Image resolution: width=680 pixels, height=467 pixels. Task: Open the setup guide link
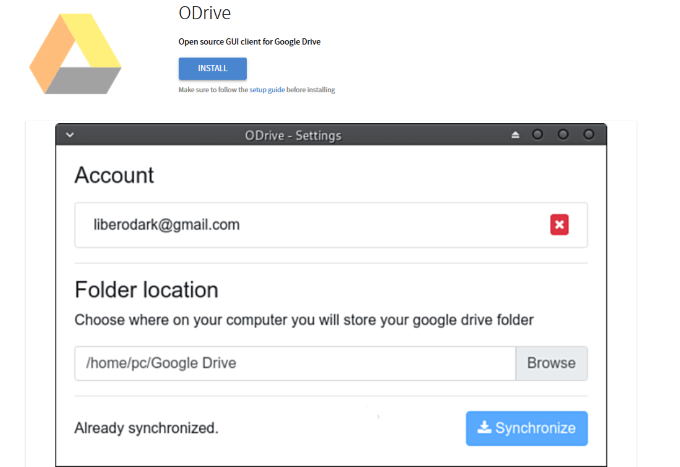(267, 90)
